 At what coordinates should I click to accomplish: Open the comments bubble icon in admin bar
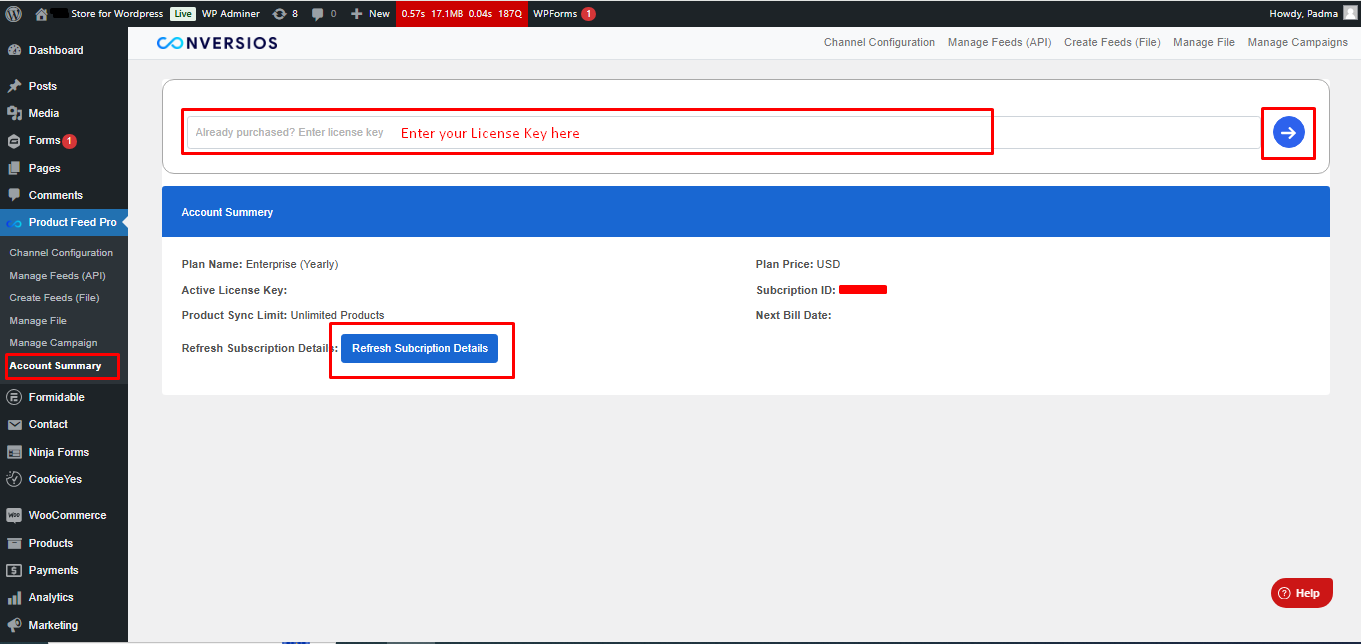pos(318,14)
